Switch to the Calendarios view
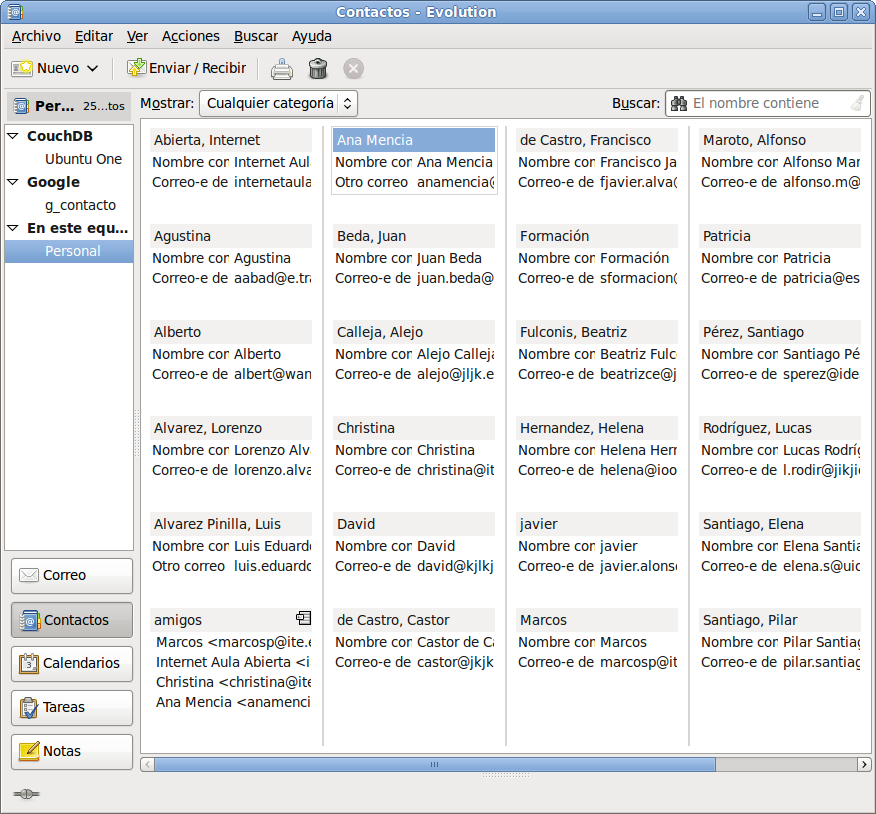The height and width of the screenshot is (814, 876). (x=72, y=663)
